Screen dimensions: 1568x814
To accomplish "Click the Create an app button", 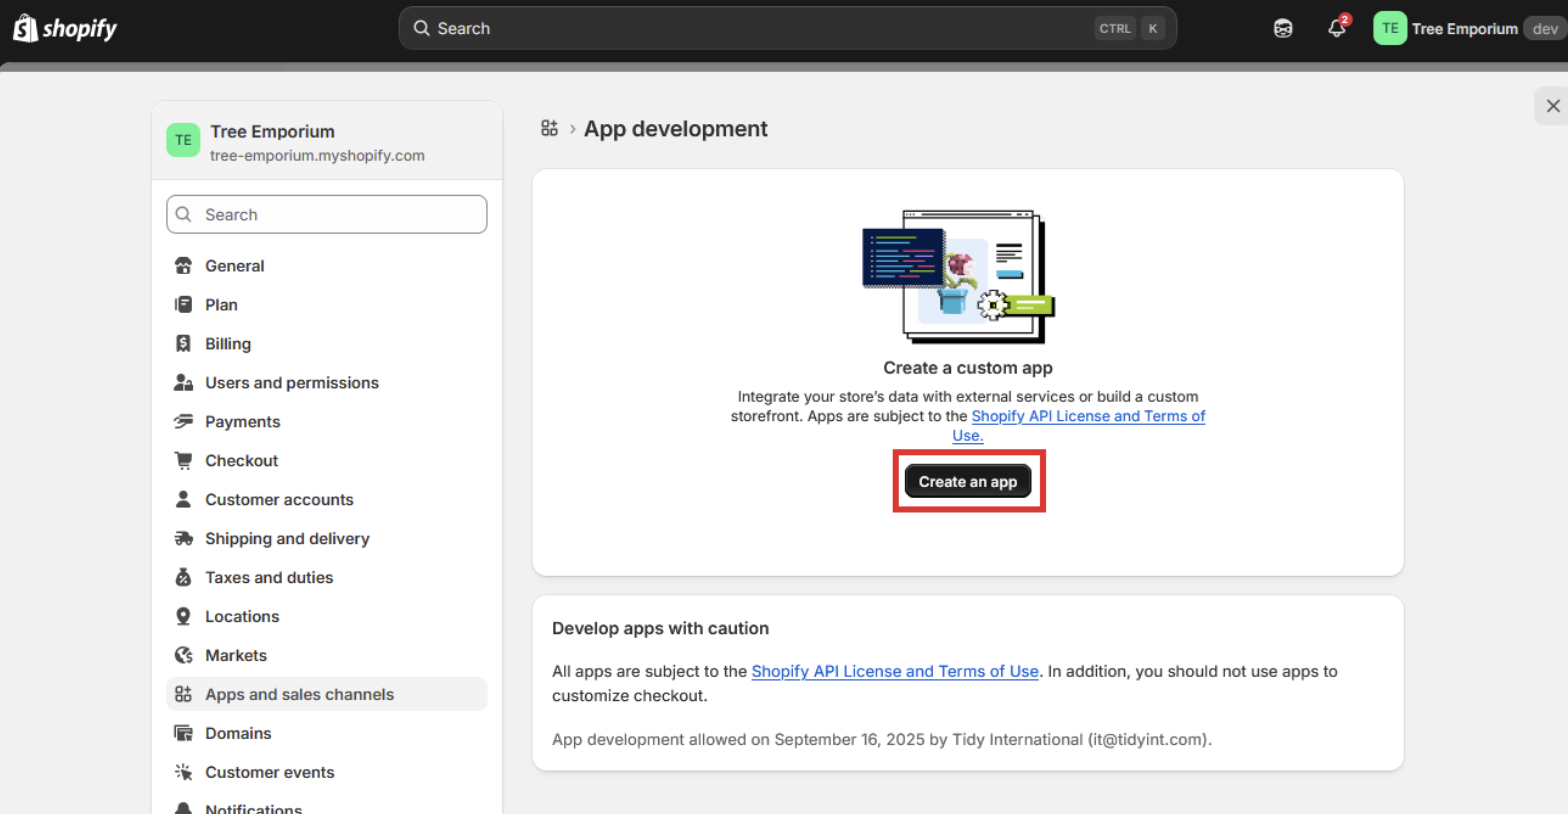I will coord(968,481).
